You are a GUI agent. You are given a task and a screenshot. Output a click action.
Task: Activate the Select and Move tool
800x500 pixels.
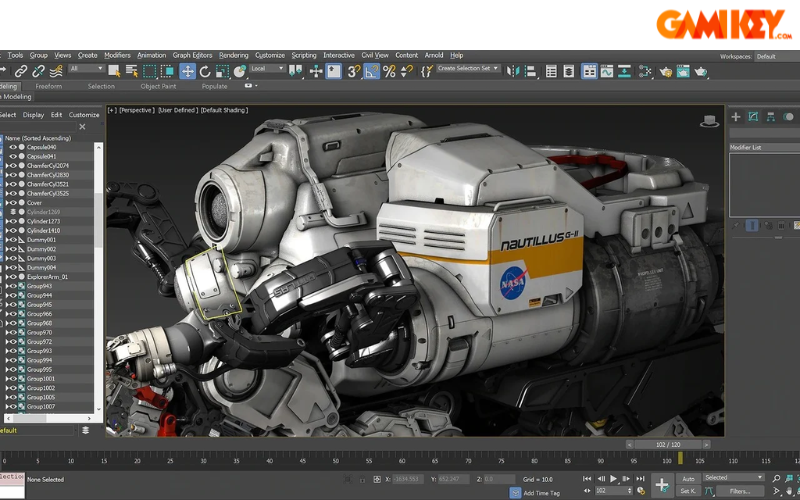pos(187,71)
